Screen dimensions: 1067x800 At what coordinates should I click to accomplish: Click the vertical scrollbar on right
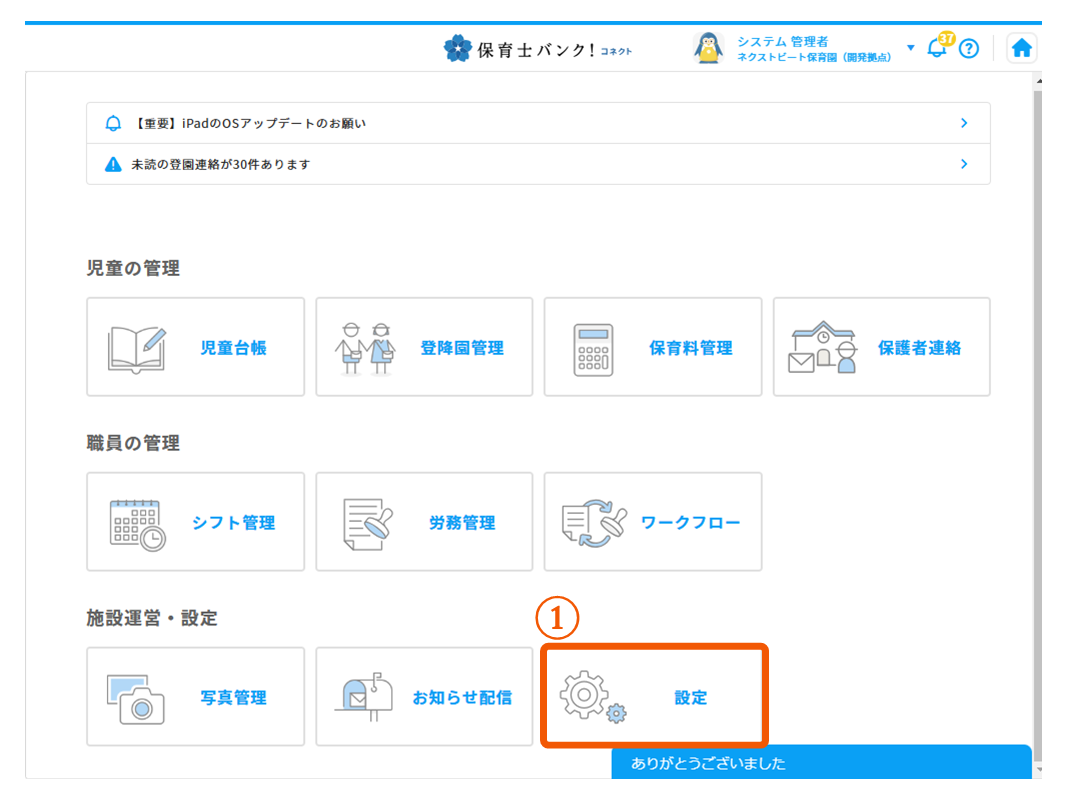1037,400
